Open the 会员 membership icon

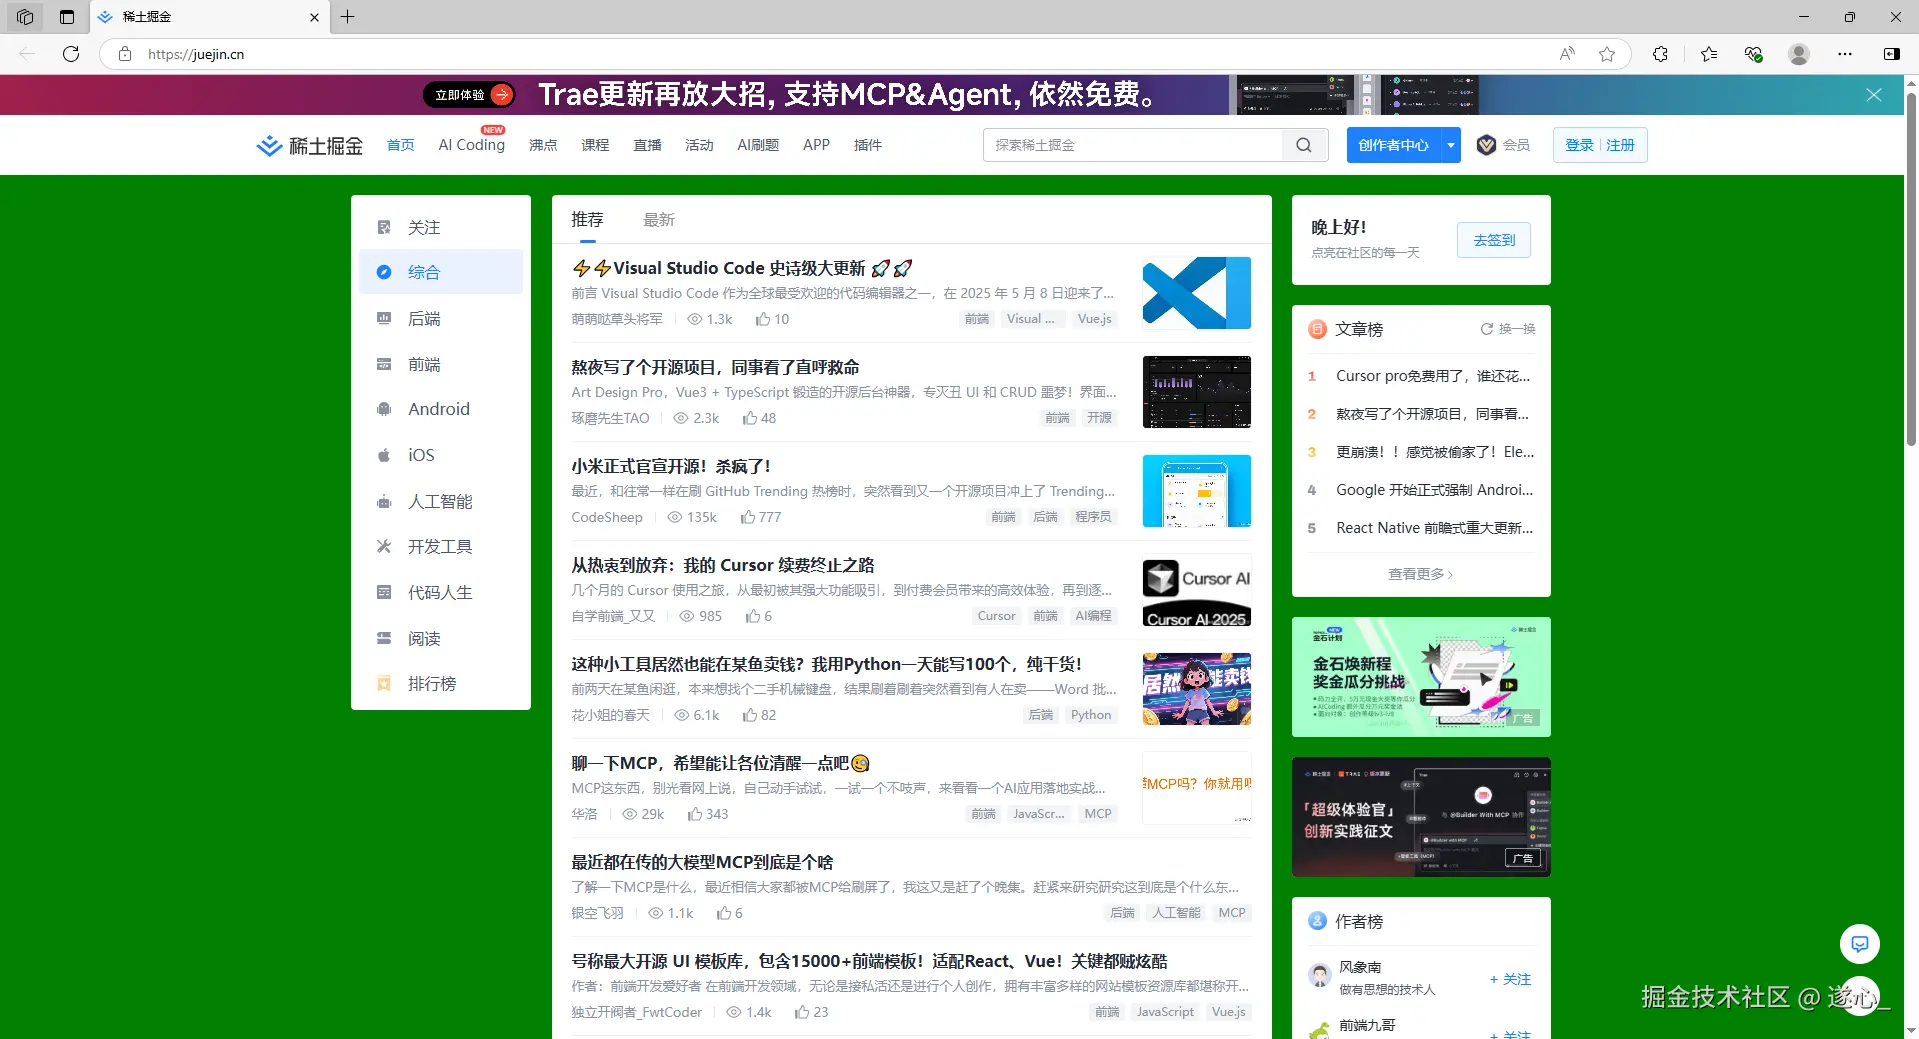pos(1486,144)
